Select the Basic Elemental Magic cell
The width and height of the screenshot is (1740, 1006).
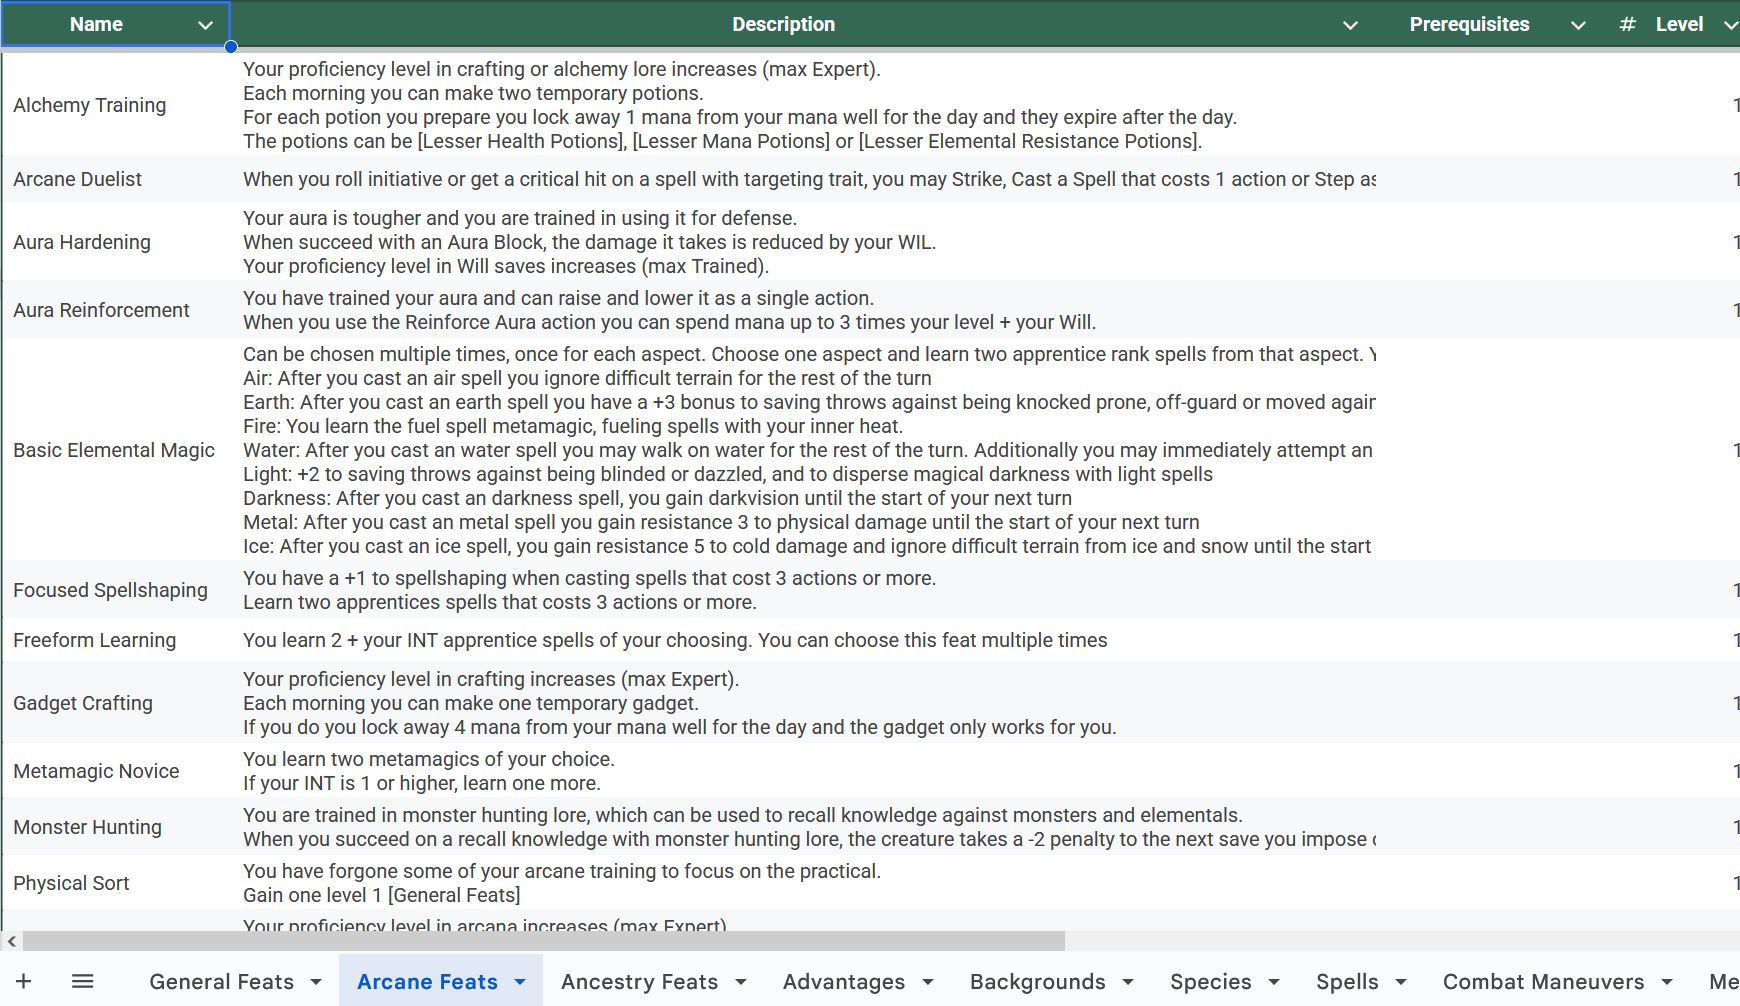(x=114, y=450)
